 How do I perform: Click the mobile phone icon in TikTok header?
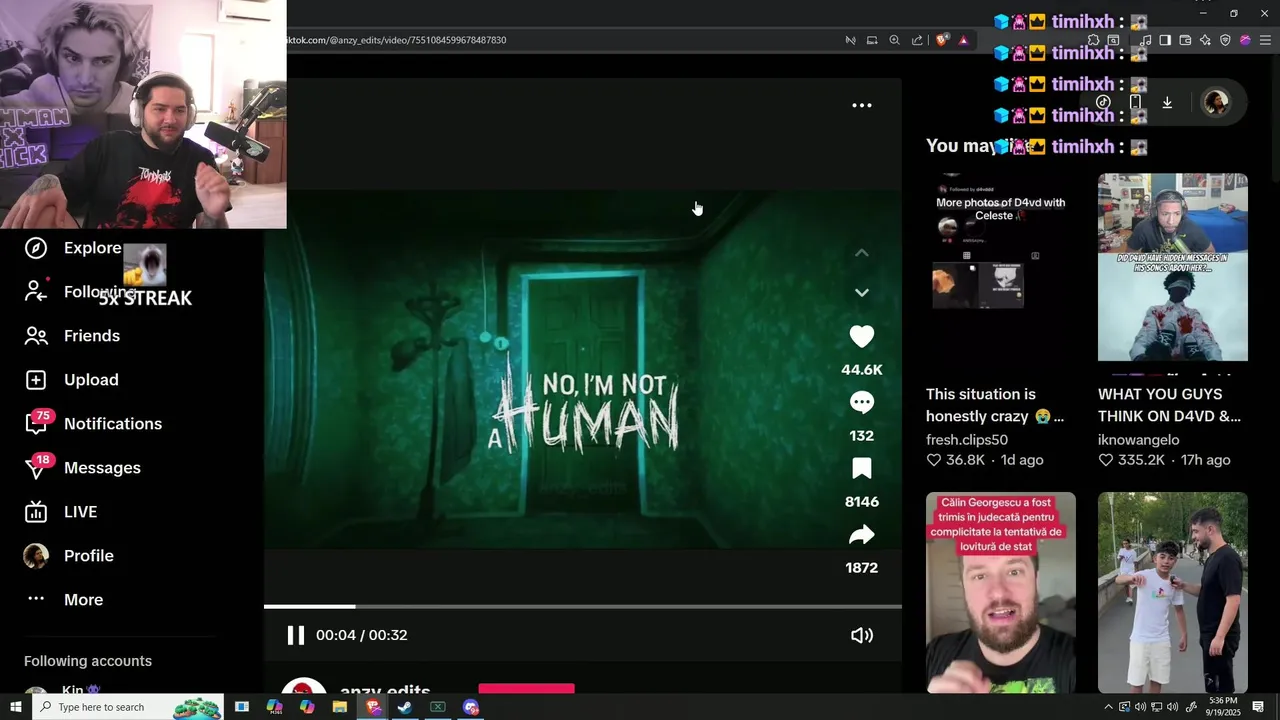(1135, 102)
